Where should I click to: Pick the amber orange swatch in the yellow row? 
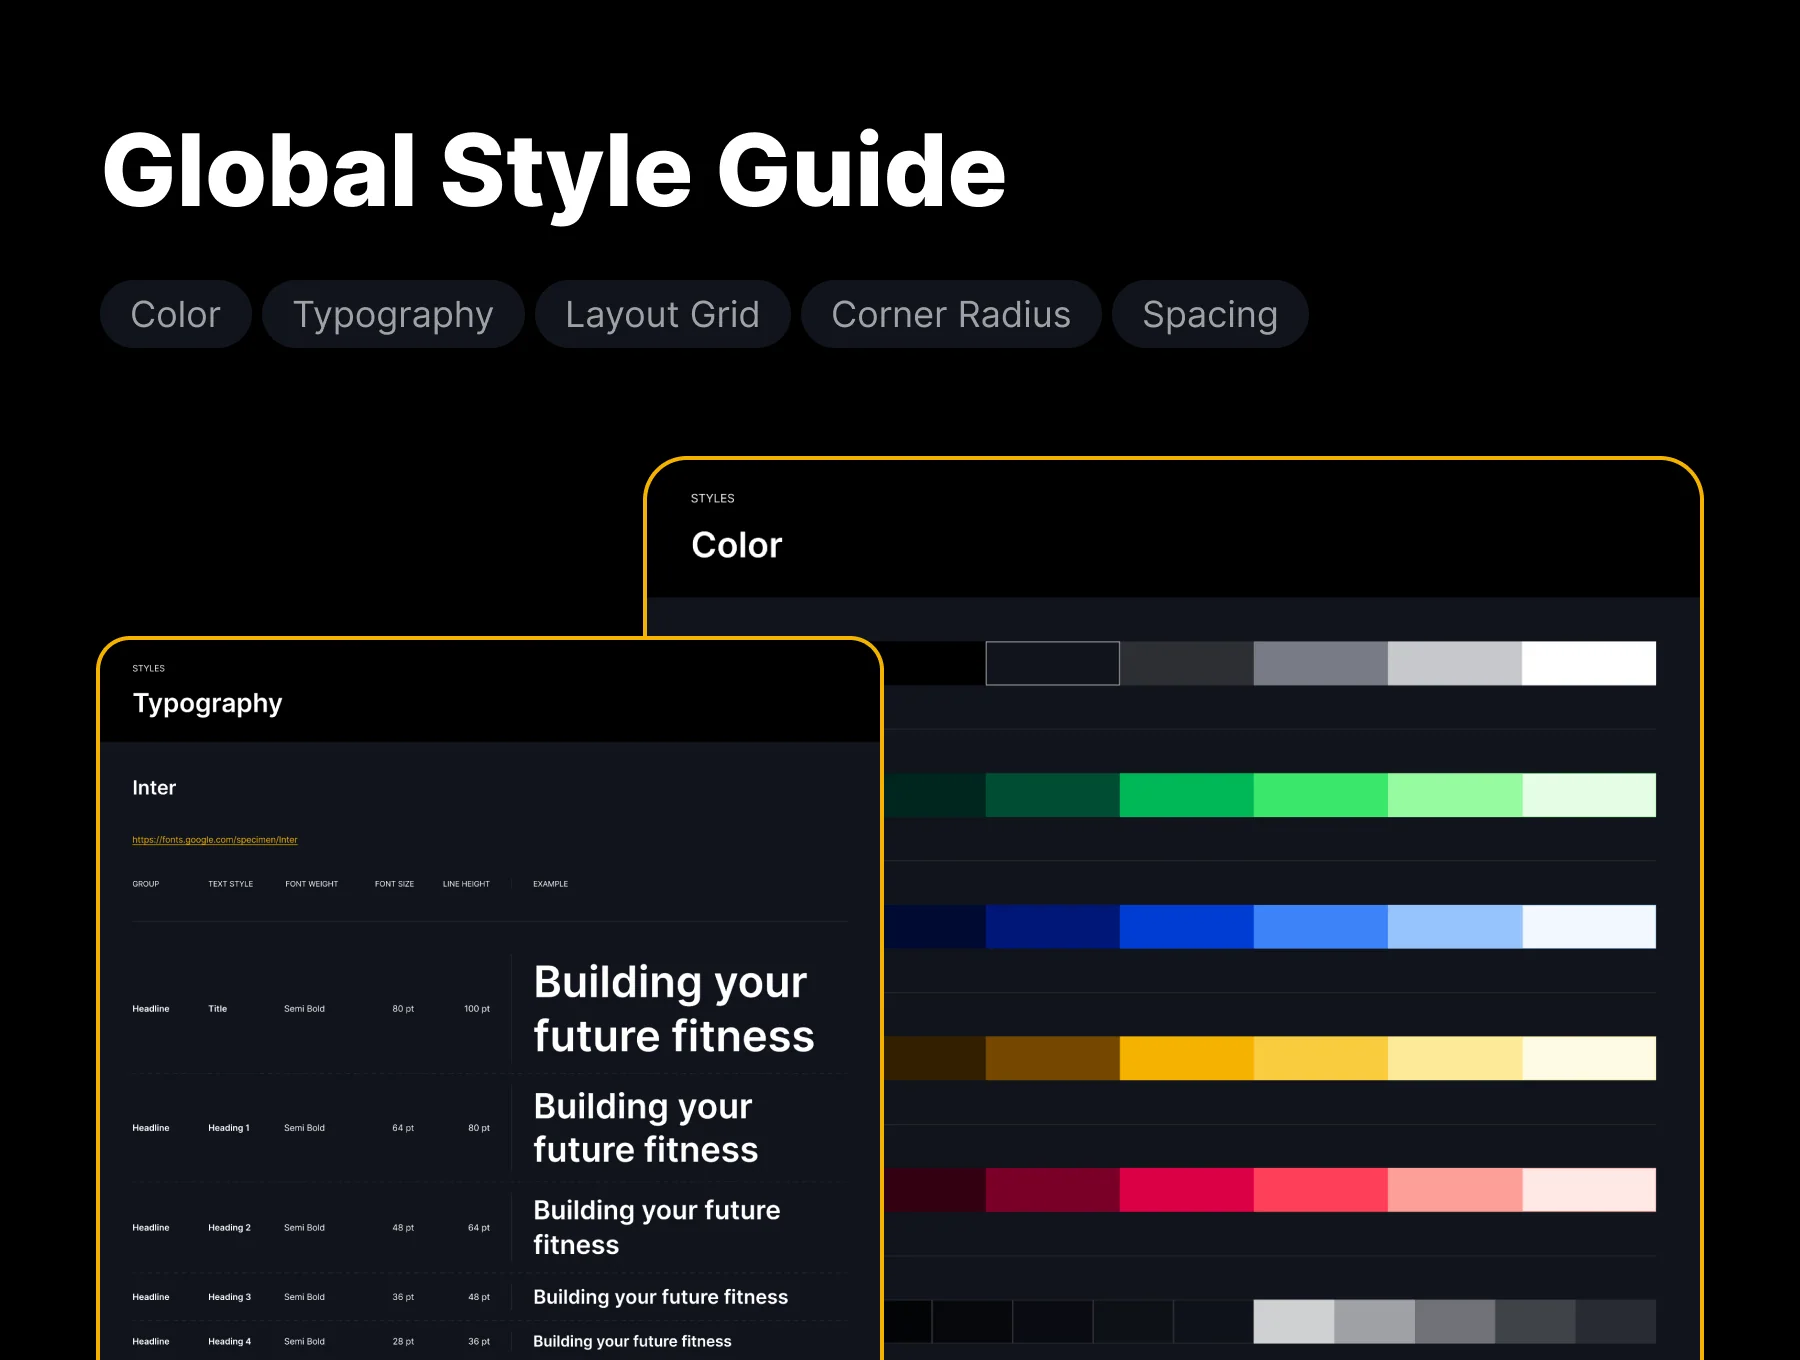(1187, 1058)
